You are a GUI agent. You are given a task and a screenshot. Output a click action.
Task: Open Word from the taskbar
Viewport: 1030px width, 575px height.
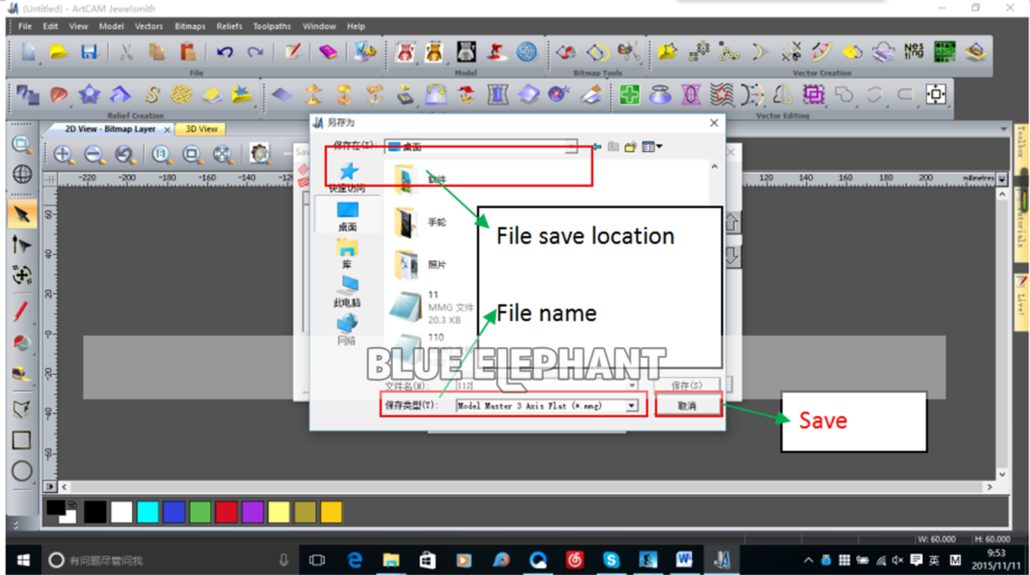tap(684, 560)
